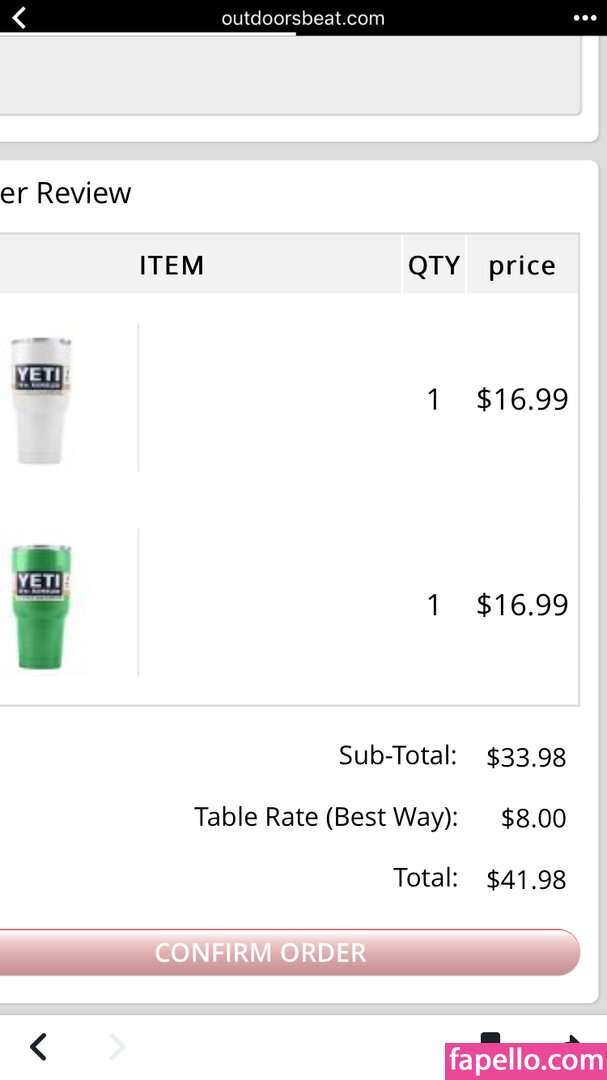Viewport: 607px width, 1080px height.
Task: Click the Table Rate (Best Way) label
Action: point(326,817)
